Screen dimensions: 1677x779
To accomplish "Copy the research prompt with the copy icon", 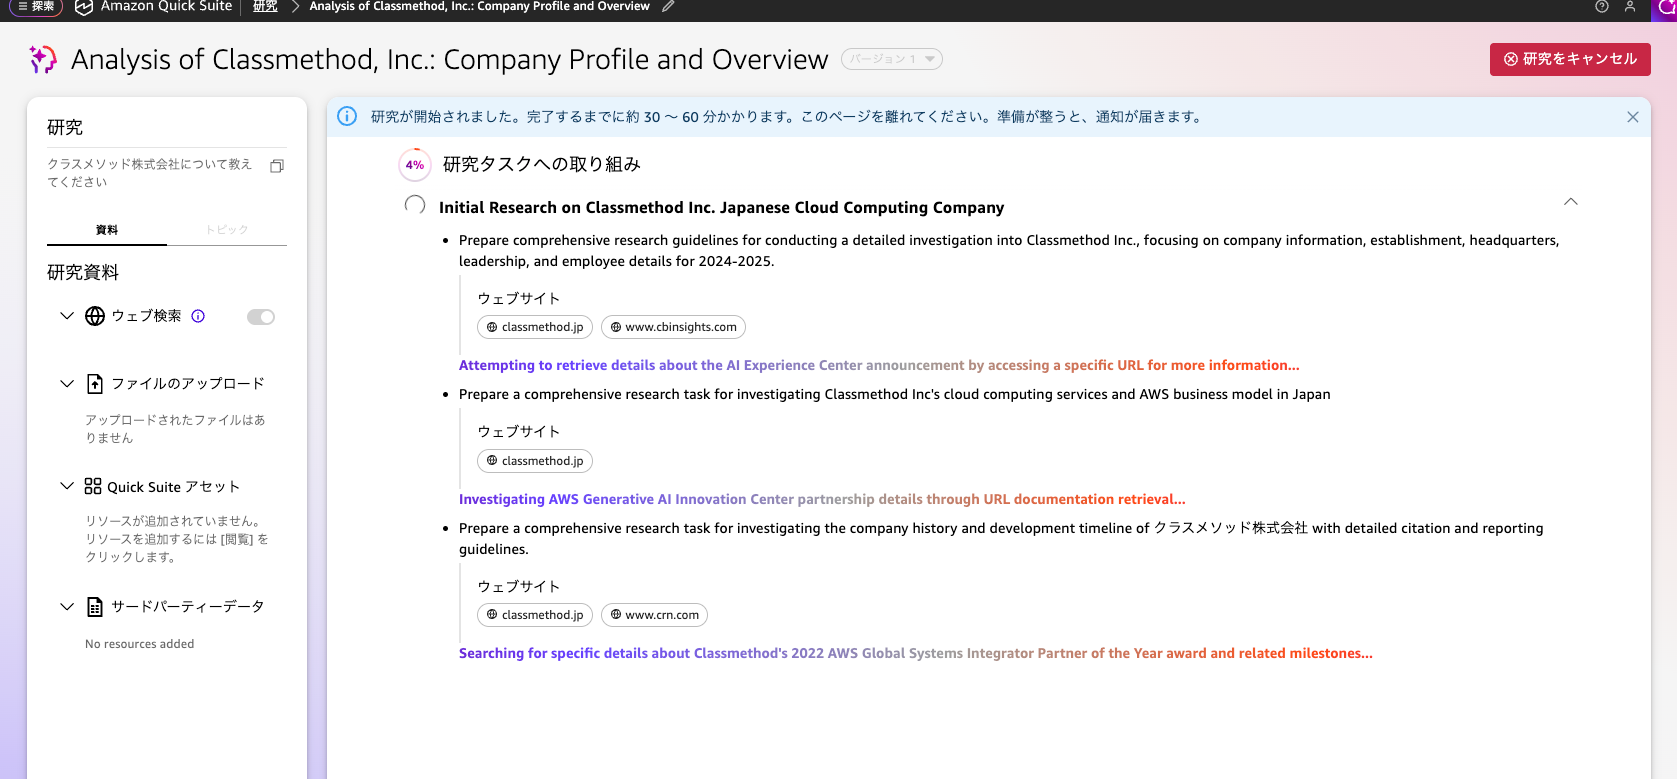I will pyautogui.click(x=277, y=166).
